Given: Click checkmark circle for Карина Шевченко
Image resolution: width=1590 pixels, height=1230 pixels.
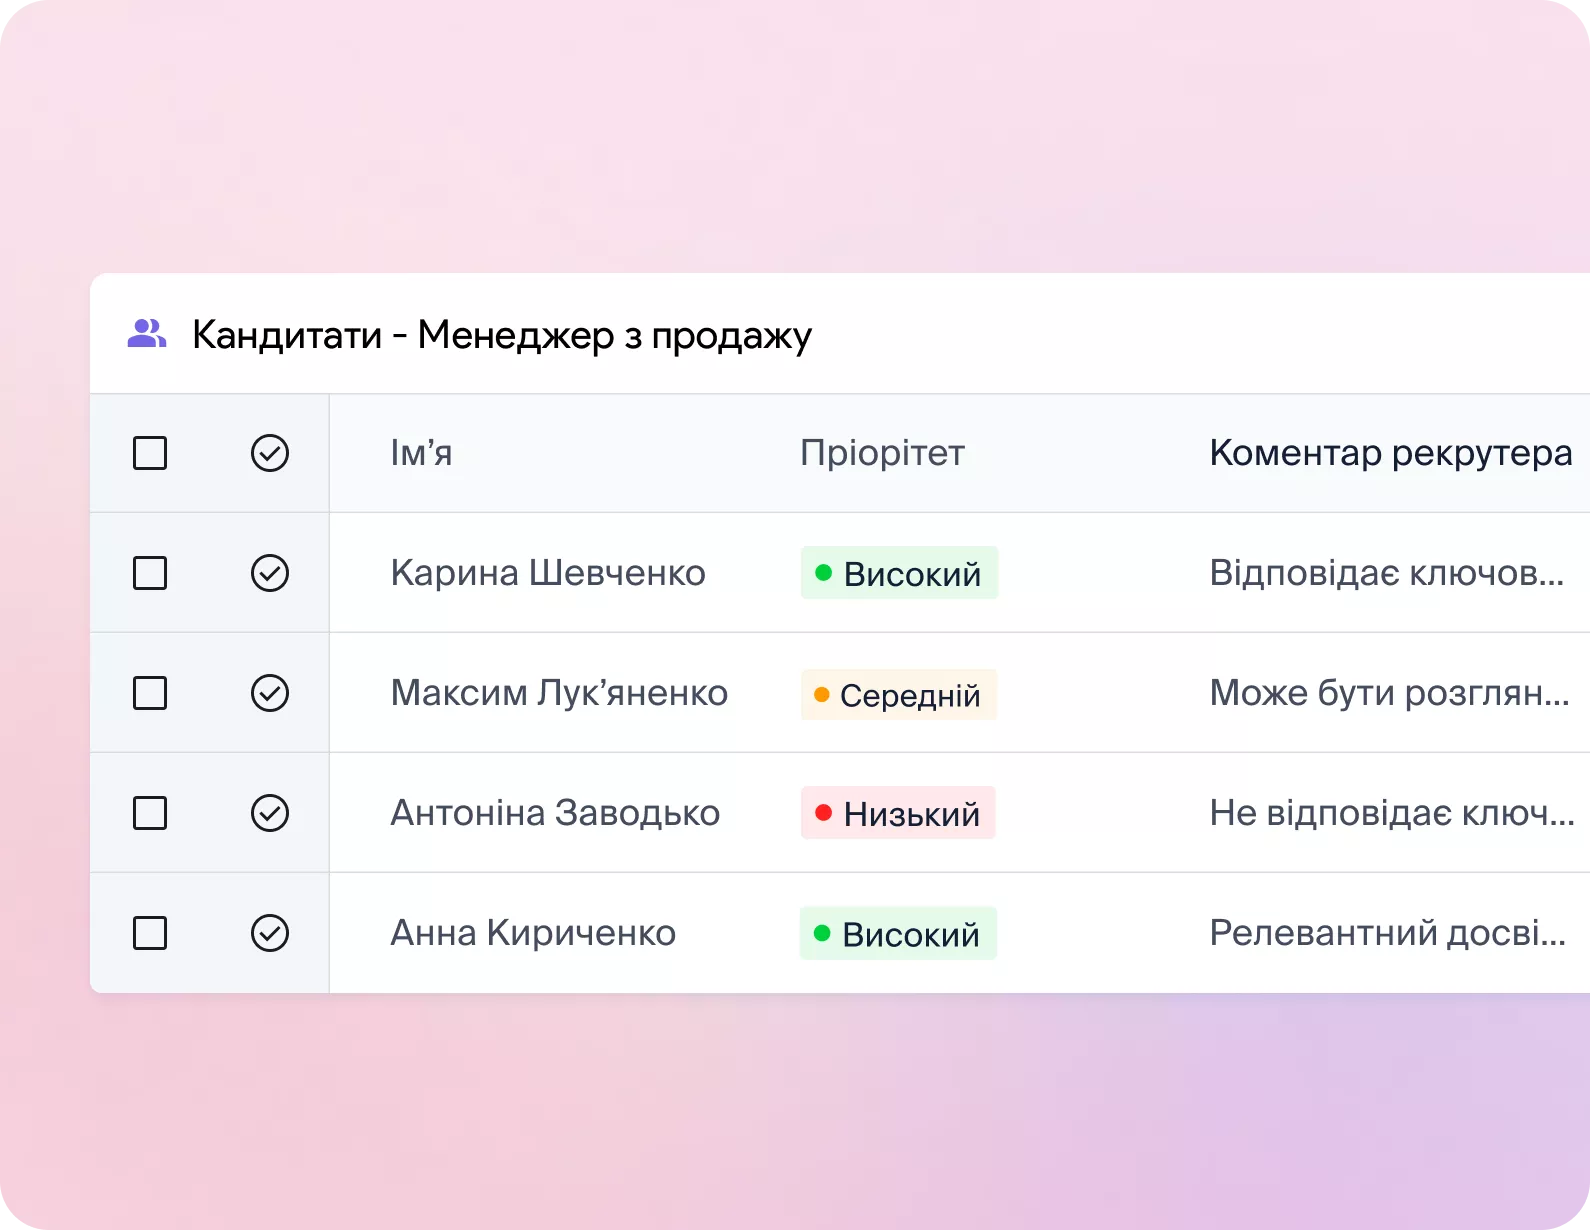Looking at the screenshot, I should (x=270, y=573).
